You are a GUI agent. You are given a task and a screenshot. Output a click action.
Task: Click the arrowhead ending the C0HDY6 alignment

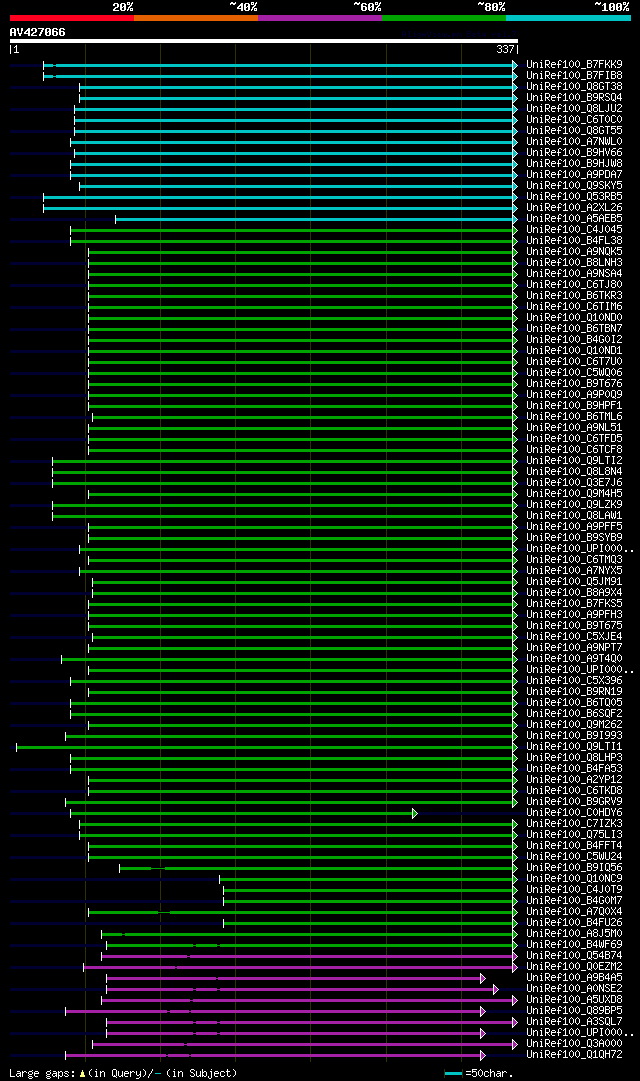414,814
